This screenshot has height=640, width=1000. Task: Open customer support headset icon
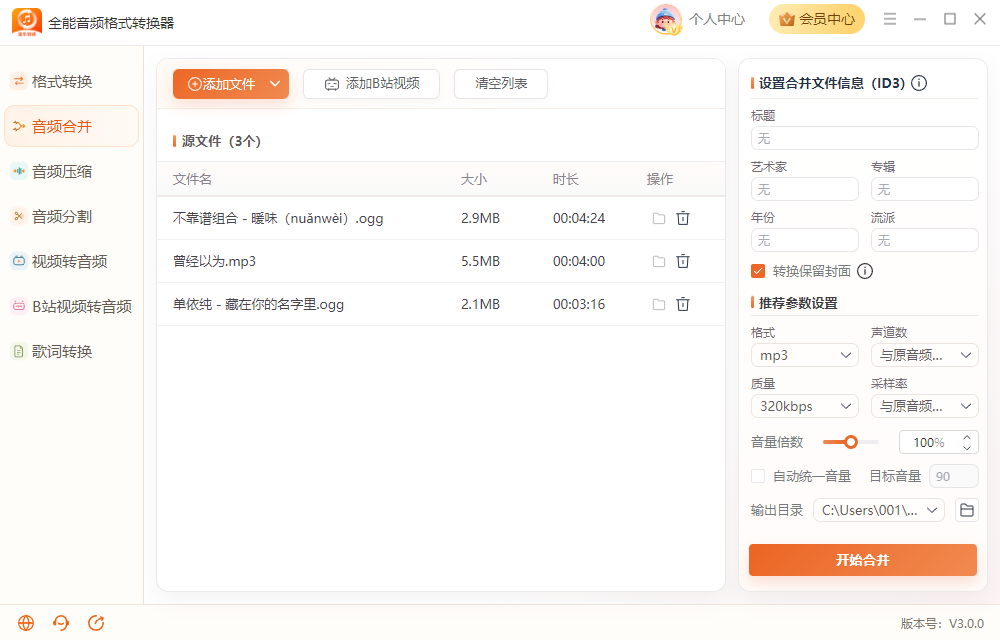pos(61,623)
